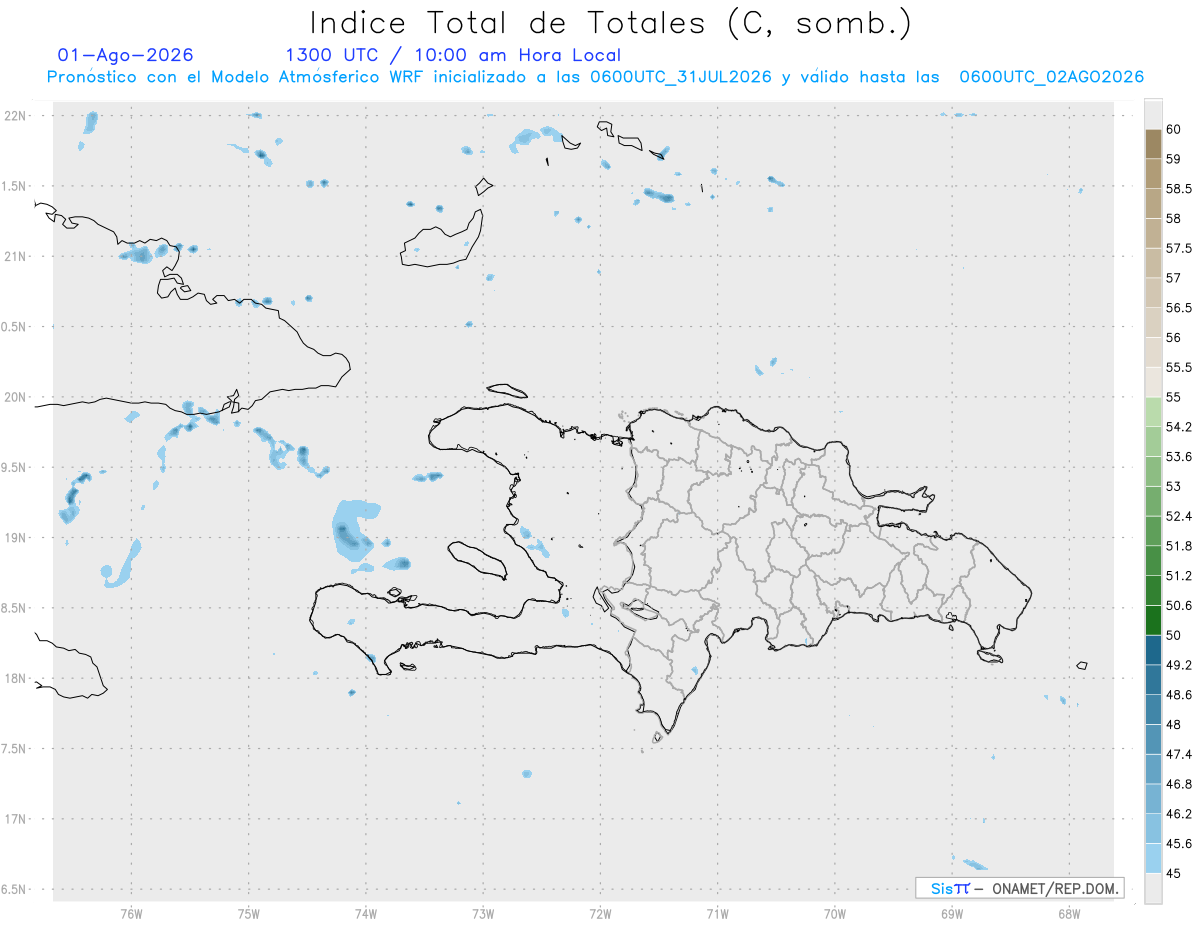Click the "70W" longitude label
Image resolution: width=1200 pixels, height=927 pixels.
click(835, 913)
